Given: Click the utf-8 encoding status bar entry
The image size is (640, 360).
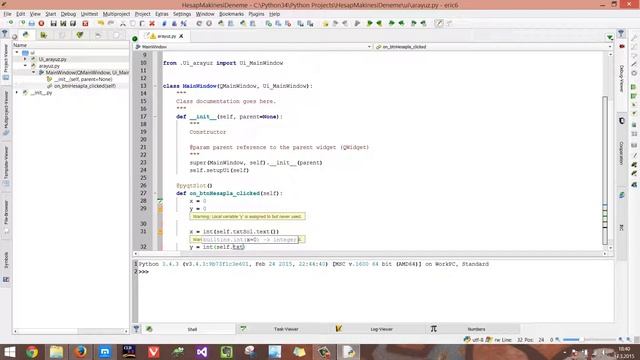Looking at the screenshot, I should coord(478,340).
